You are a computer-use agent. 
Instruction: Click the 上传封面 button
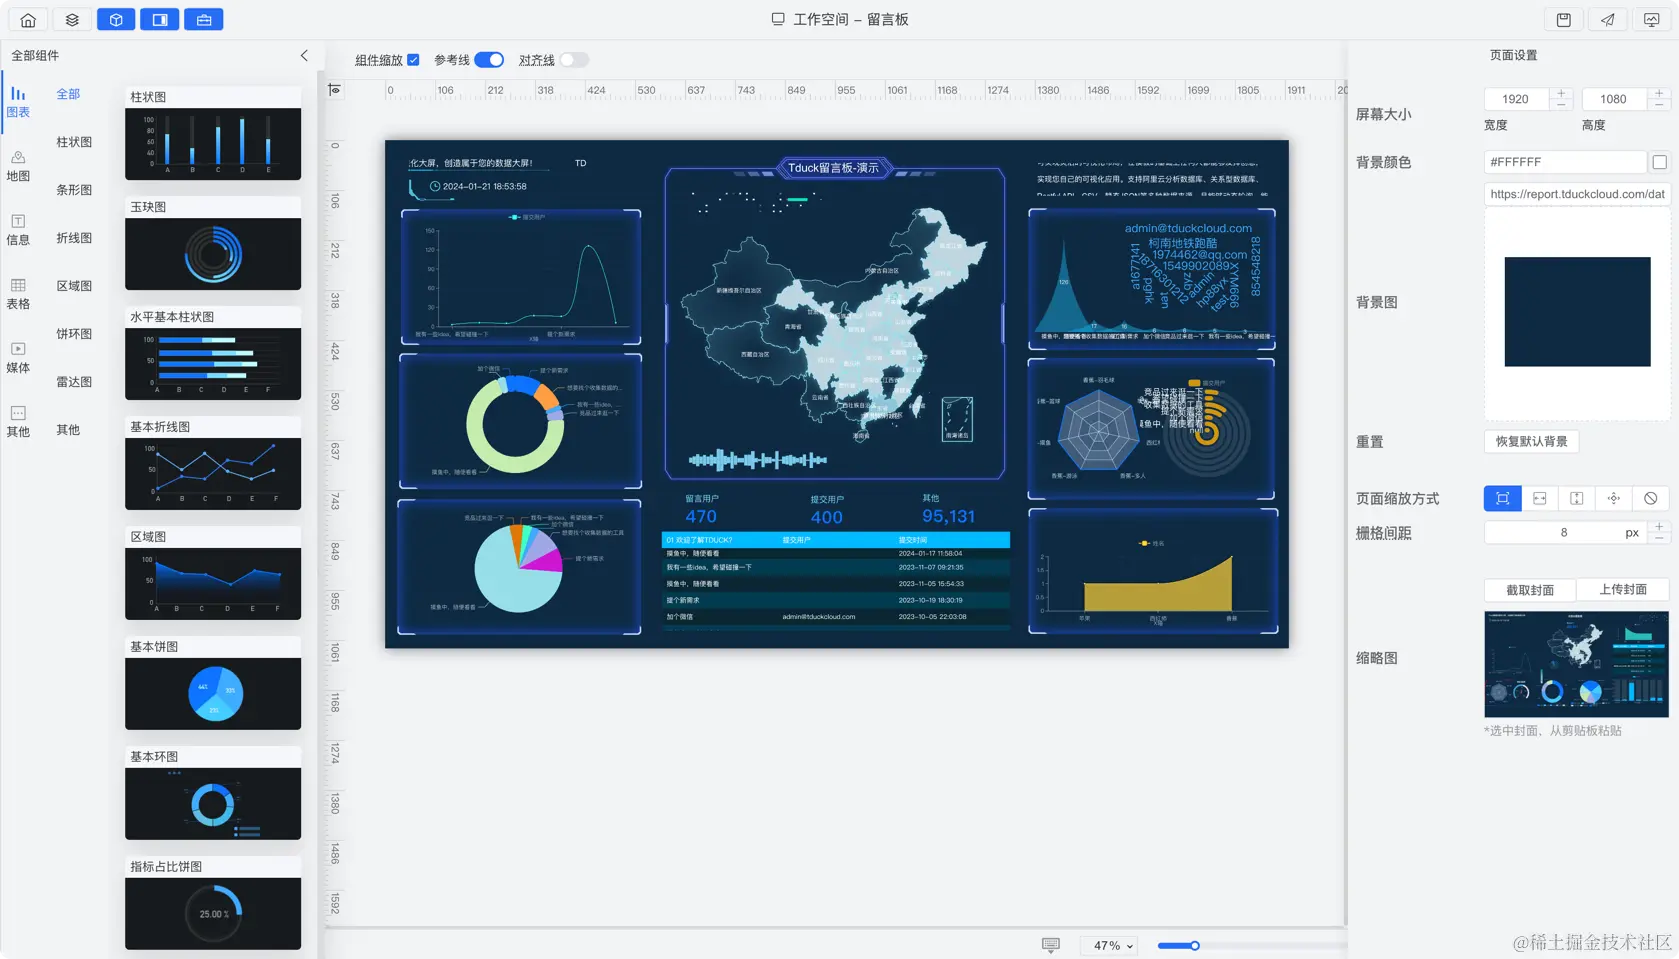coord(1623,590)
